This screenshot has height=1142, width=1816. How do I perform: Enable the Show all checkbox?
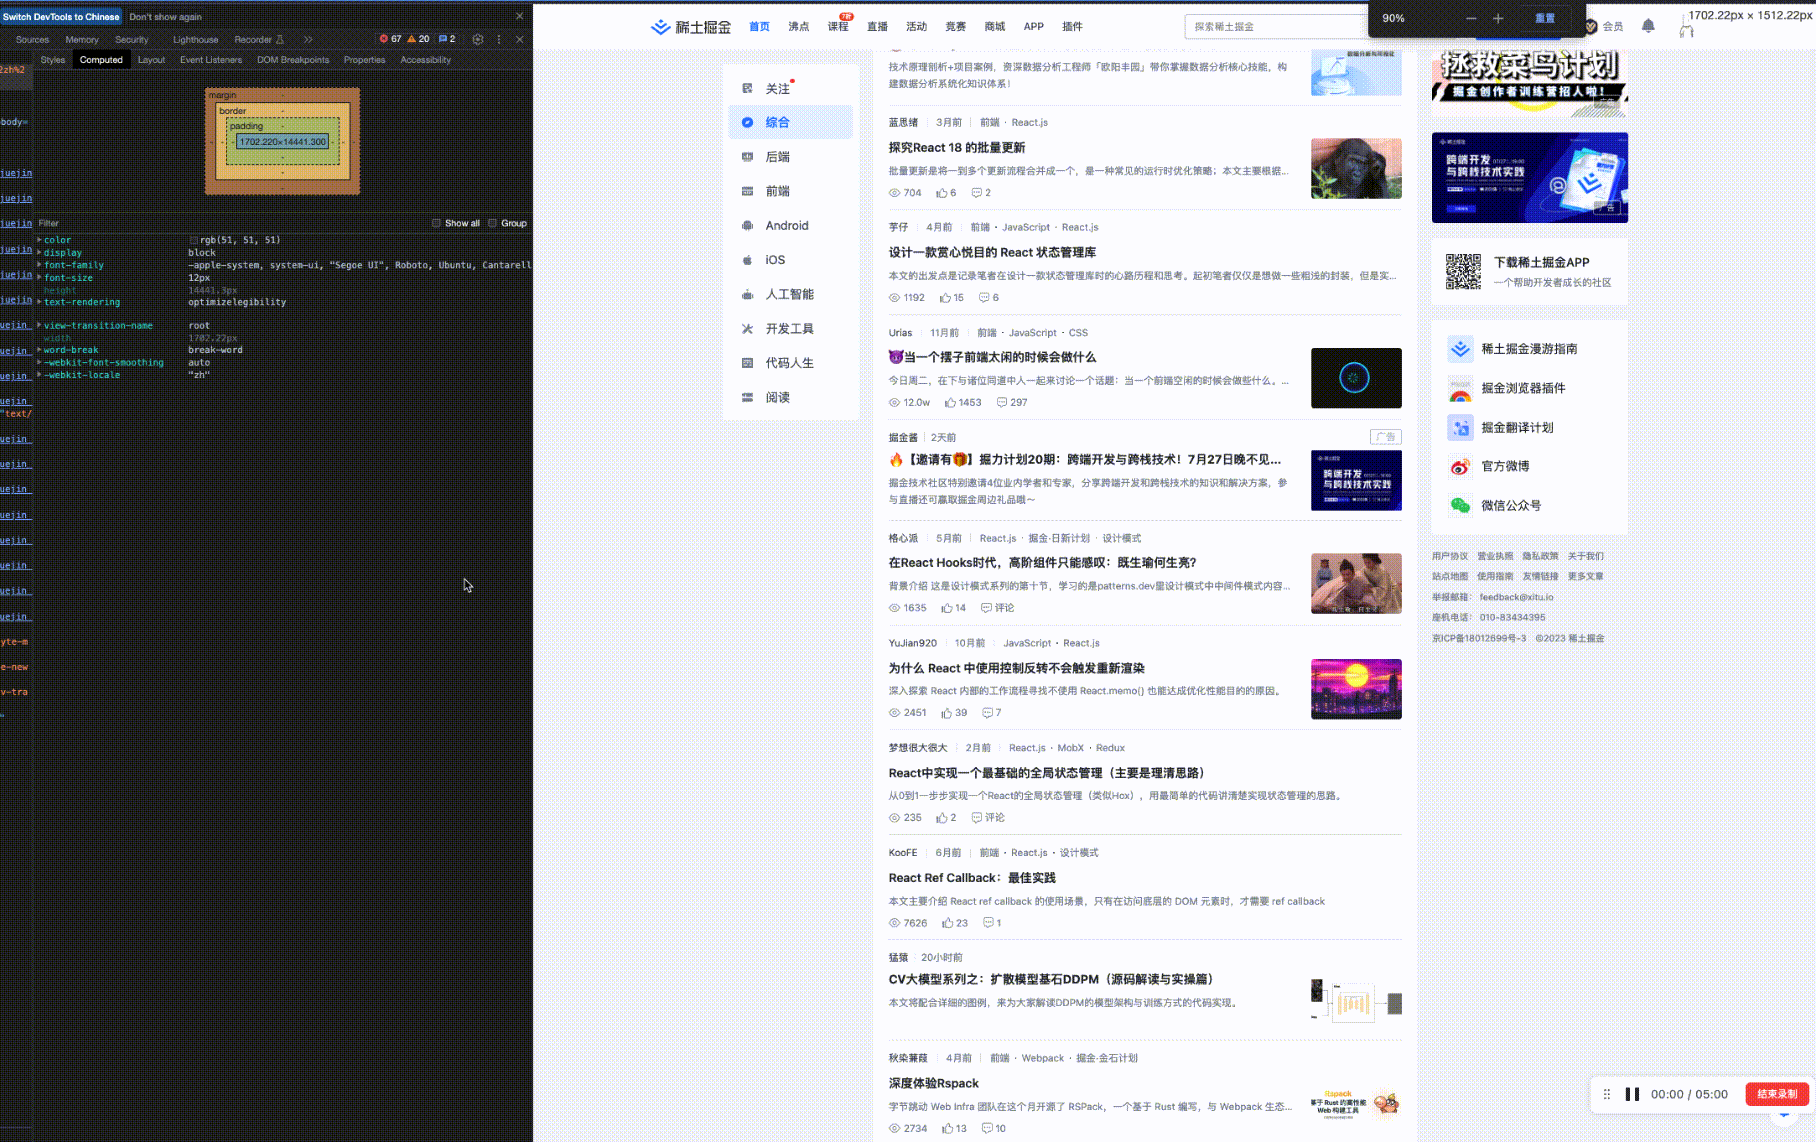click(x=436, y=223)
